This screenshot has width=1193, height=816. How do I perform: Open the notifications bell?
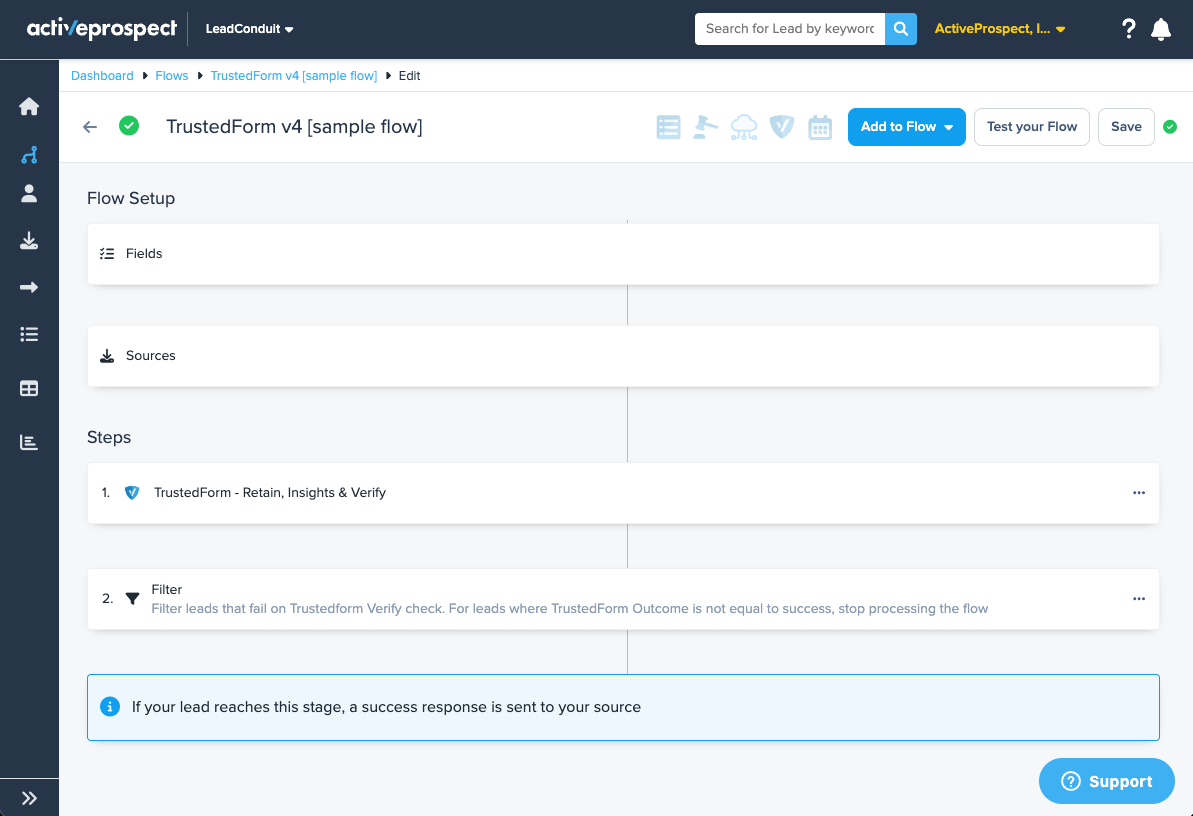[1161, 29]
